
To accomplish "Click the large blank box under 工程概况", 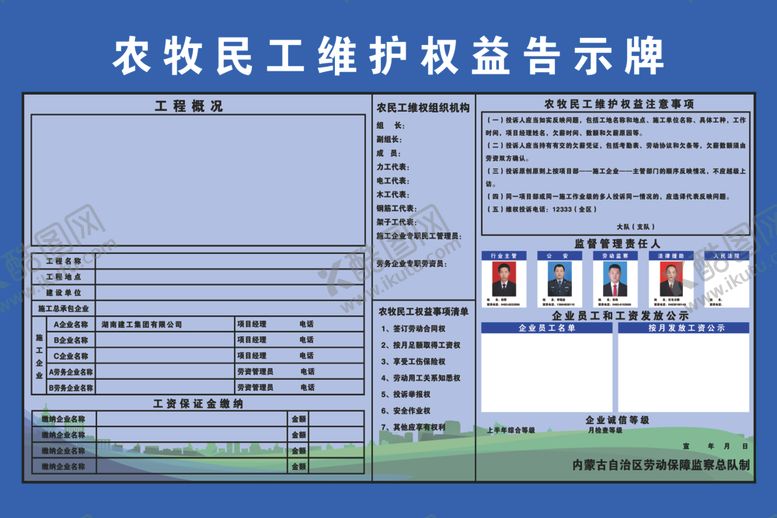I will (x=195, y=179).
